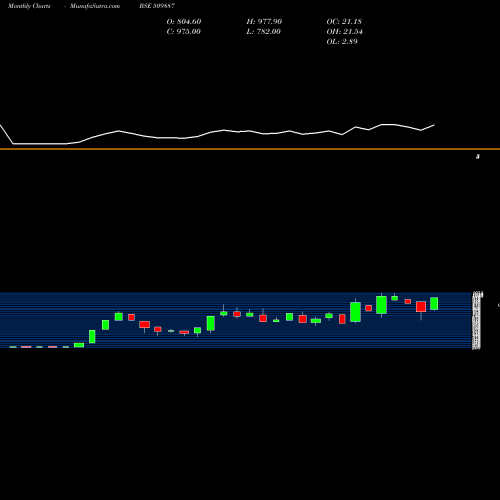Click the 'Monthly Charts' title text

(x=29, y=6)
